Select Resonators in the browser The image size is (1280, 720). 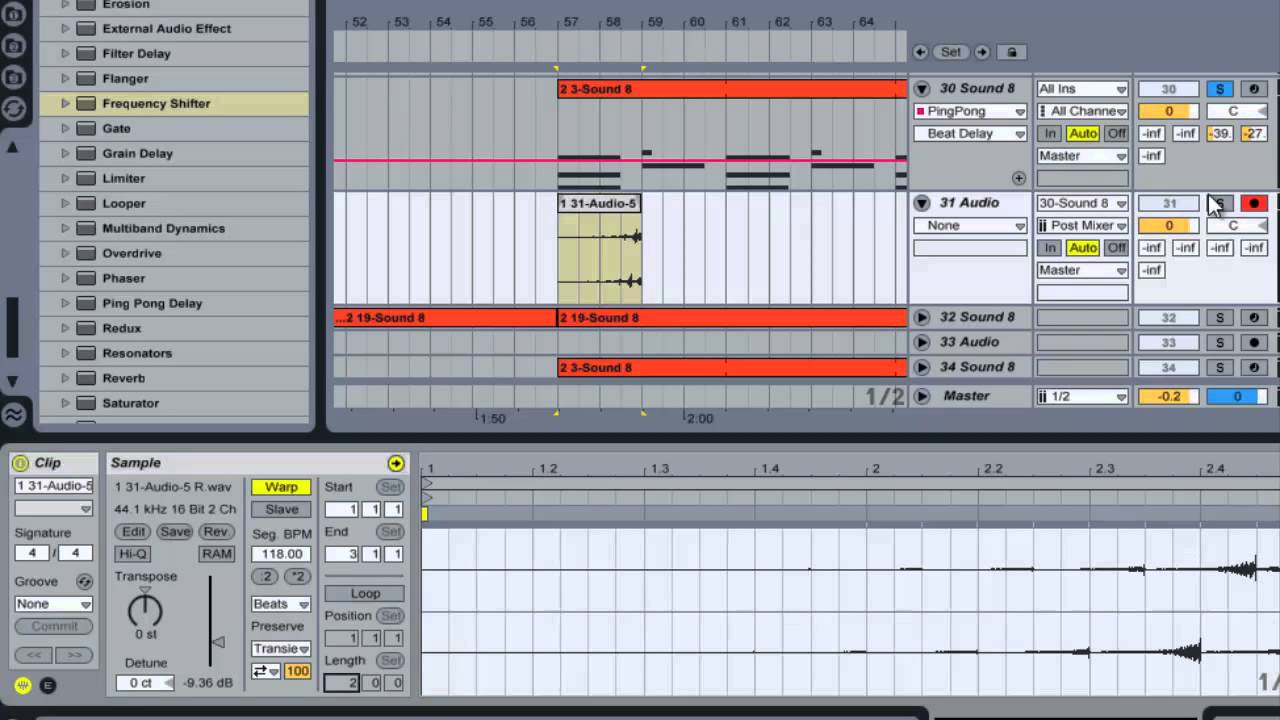point(137,353)
